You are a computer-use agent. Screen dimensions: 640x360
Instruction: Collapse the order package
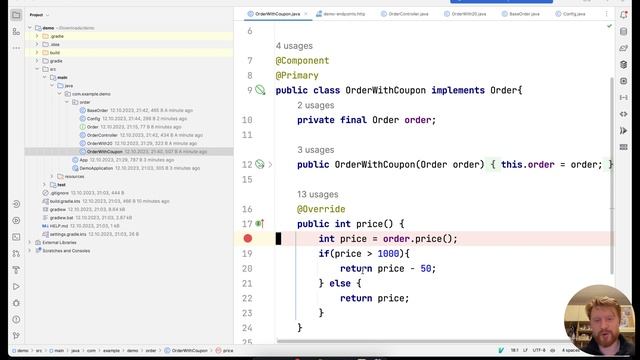pos(67,102)
